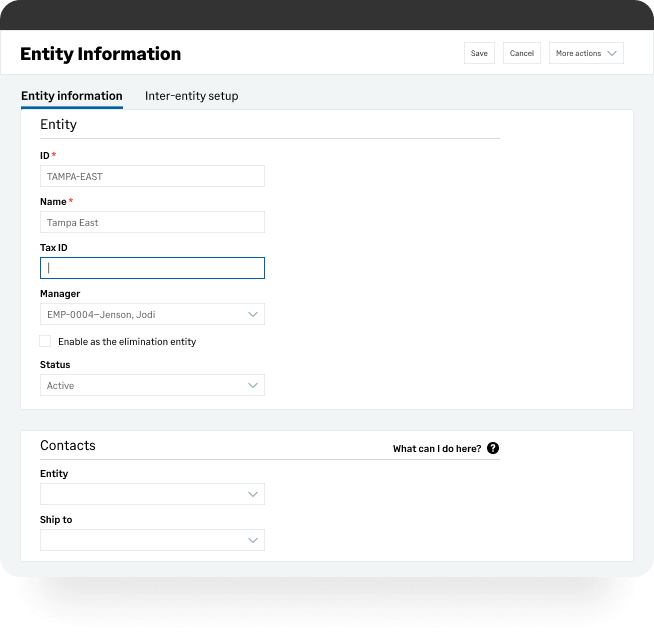654x641 pixels.
Task: Click the chevron arrow in Contacts Entity field
Action: 253,494
